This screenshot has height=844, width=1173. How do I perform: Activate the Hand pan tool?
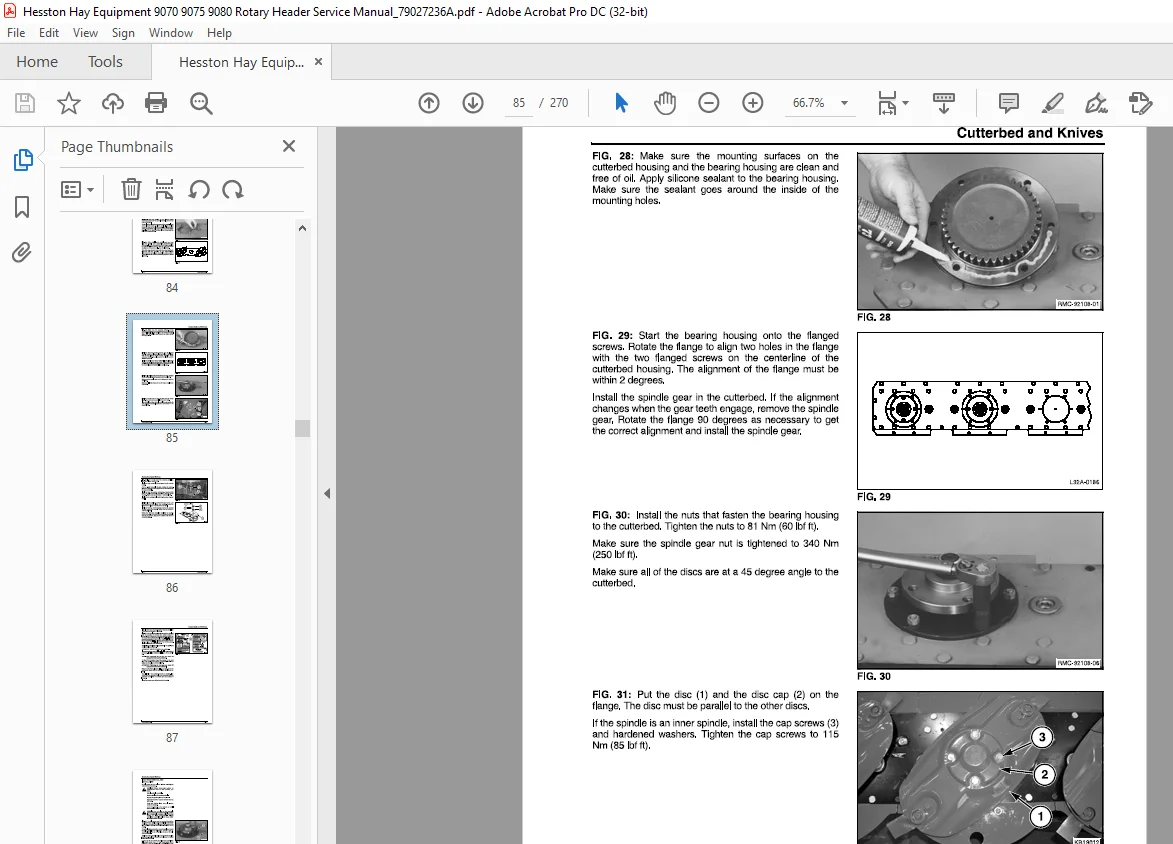click(x=664, y=103)
